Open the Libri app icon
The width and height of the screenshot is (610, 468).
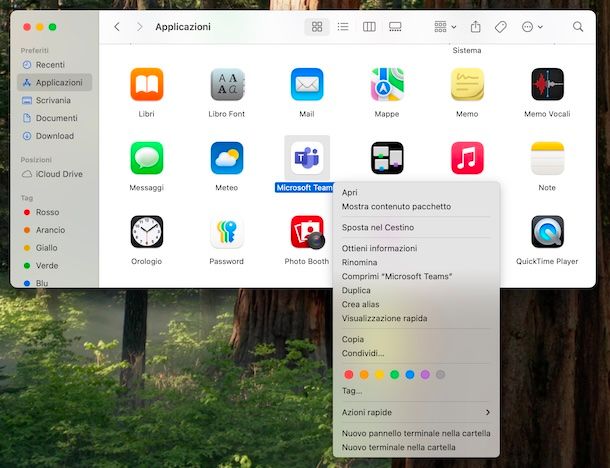pyautogui.click(x=147, y=84)
